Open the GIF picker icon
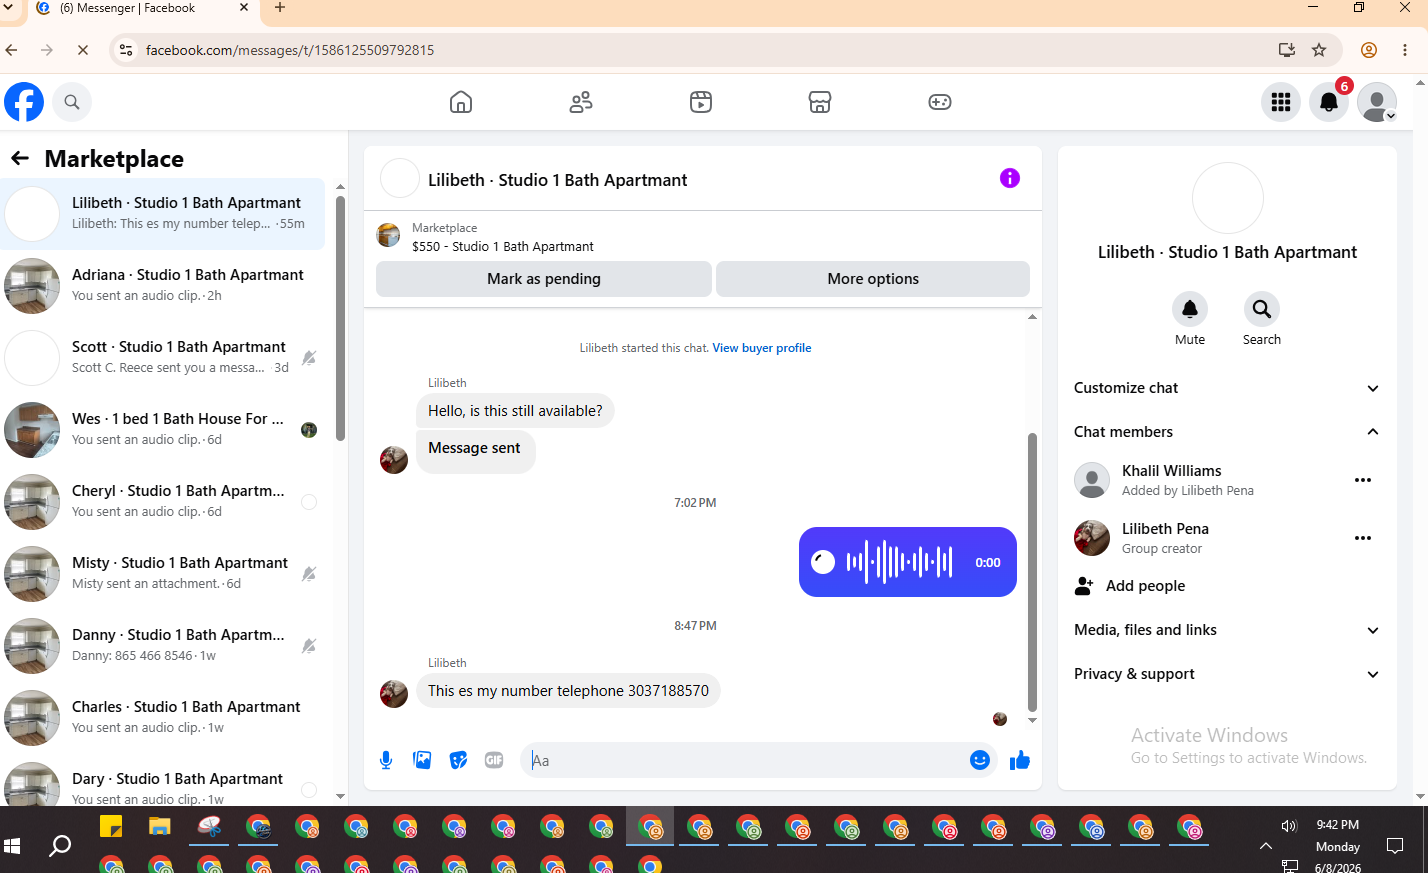The height and width of the screenshot is (873, 1428). (x=494, y=761)
